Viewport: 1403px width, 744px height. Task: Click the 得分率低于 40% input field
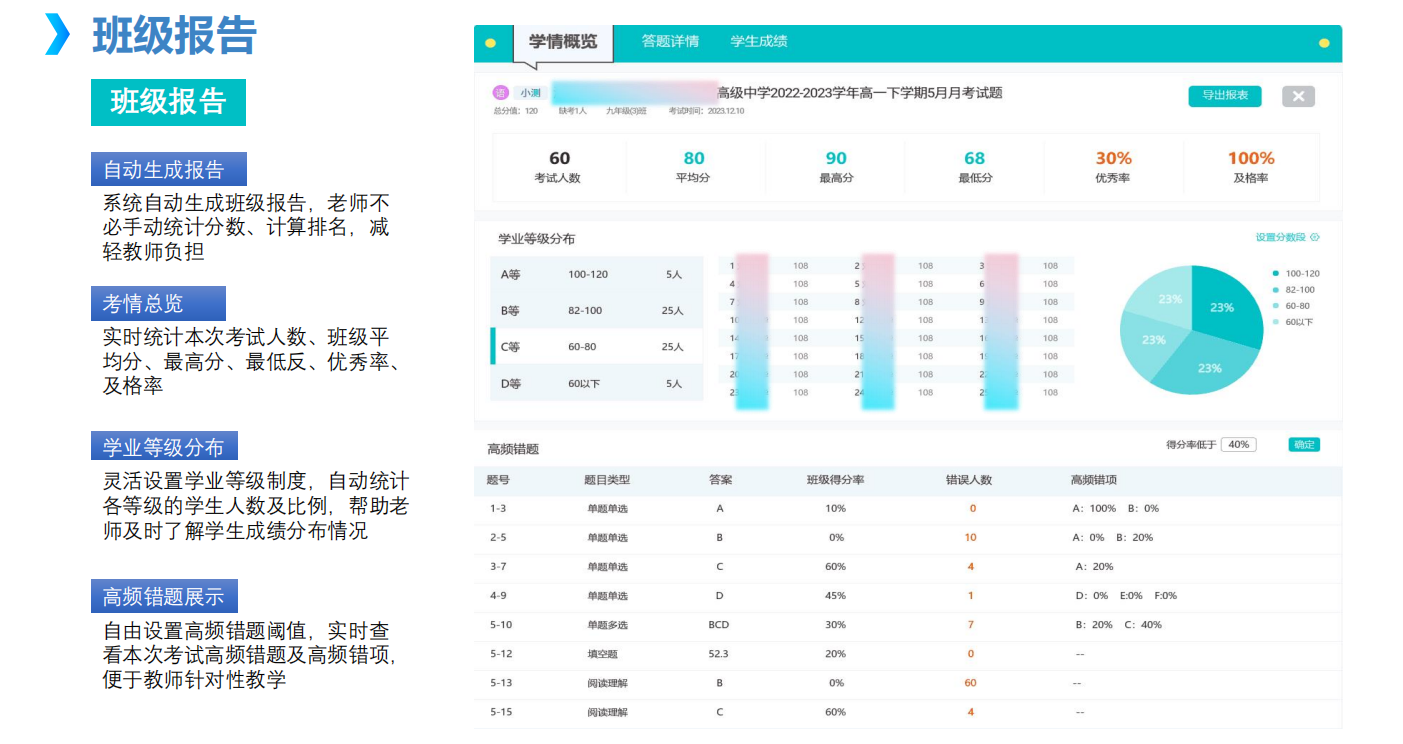pos(1238,445)
